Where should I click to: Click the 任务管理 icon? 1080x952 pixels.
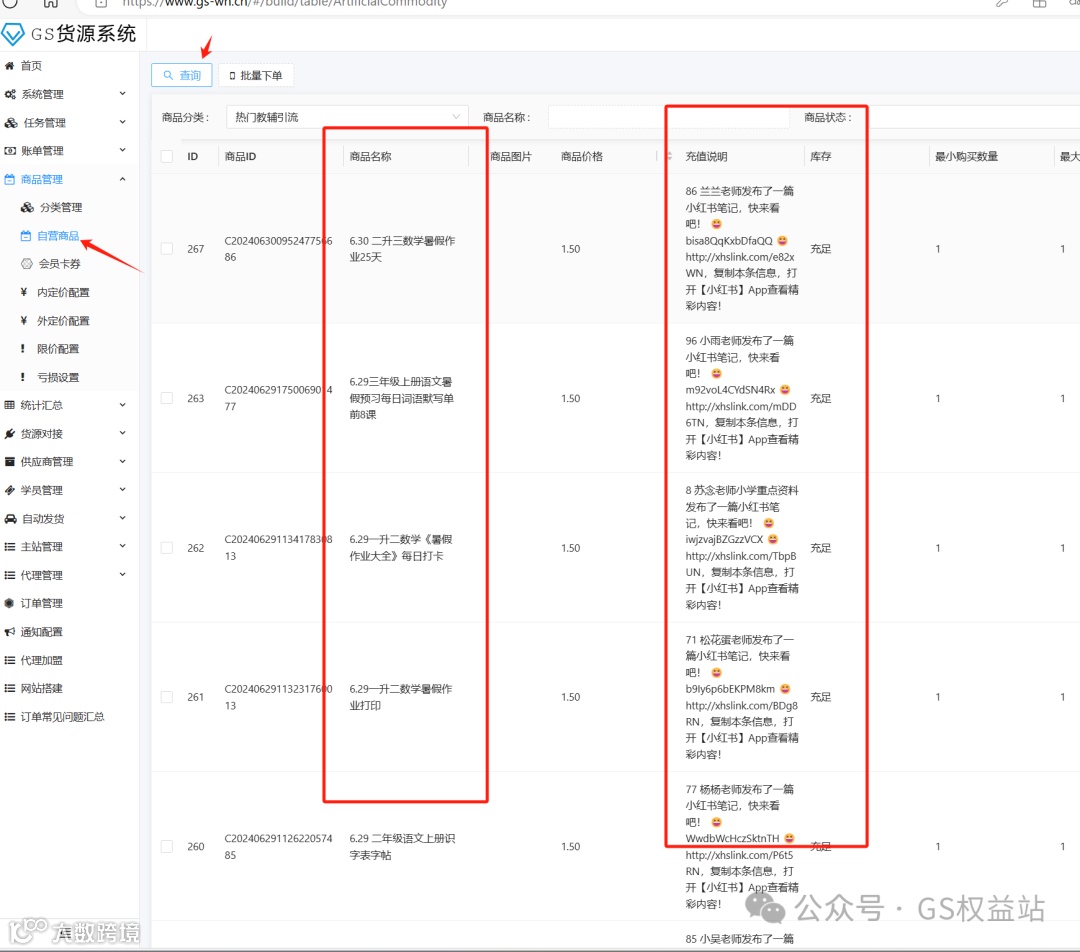tap(10, 123)
